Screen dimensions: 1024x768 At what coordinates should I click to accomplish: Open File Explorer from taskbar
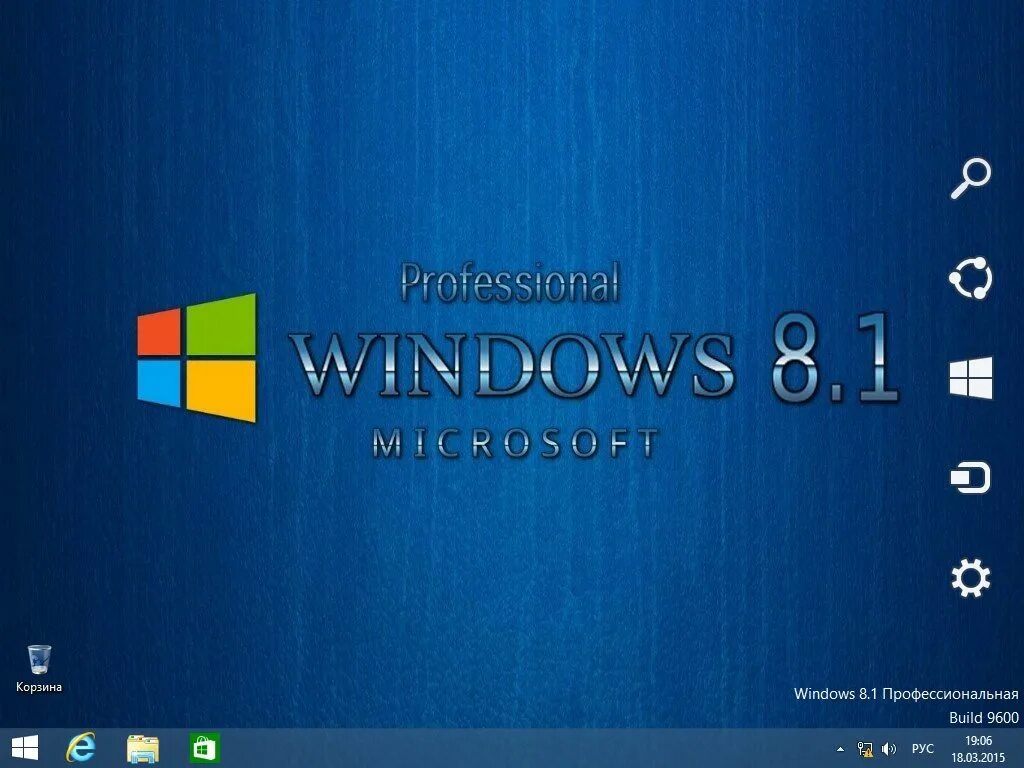pyautogui.click(x=142, y=748)
